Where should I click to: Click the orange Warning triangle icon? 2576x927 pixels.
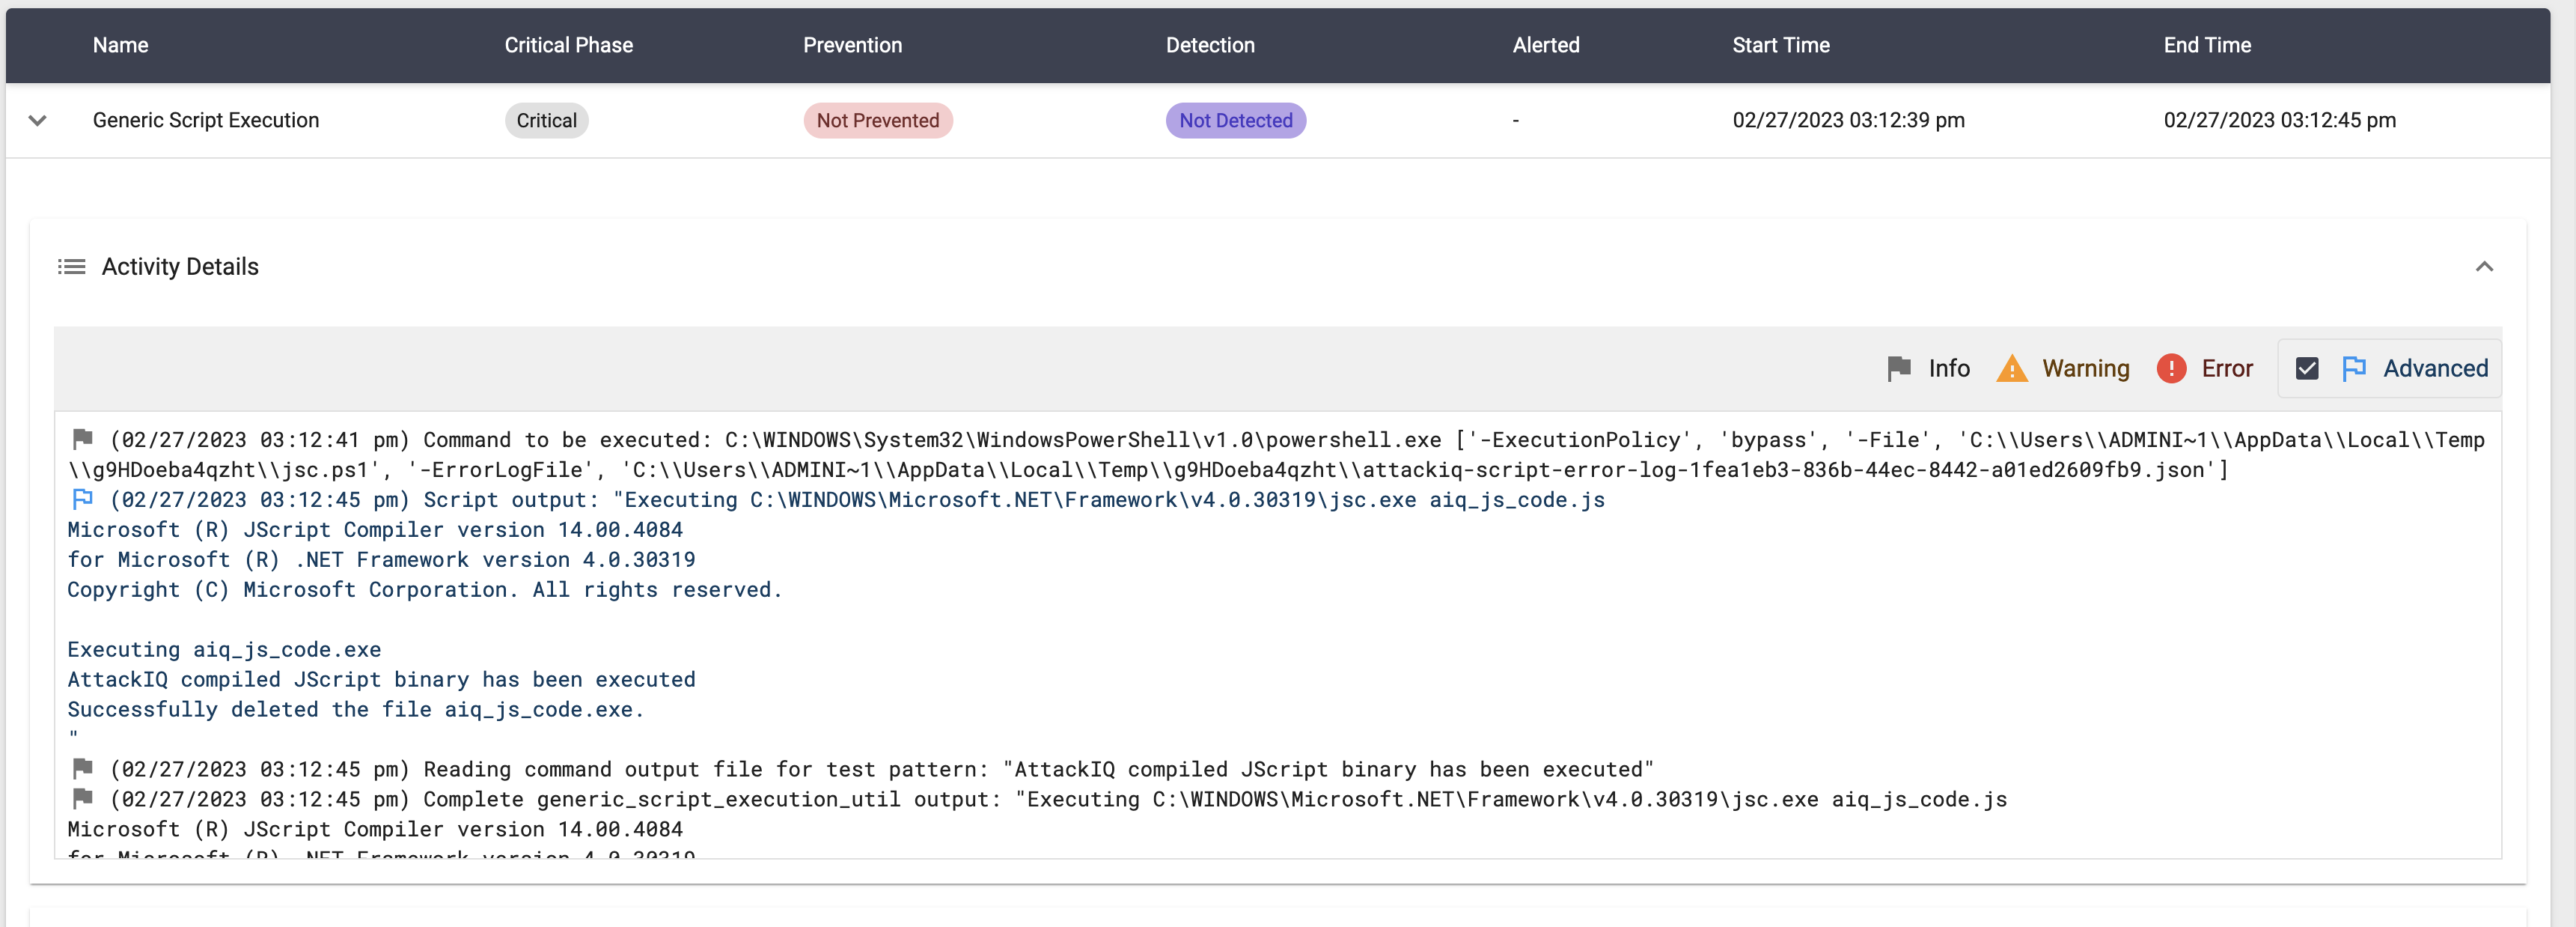pyautogui.click(x=2011, y=368)
